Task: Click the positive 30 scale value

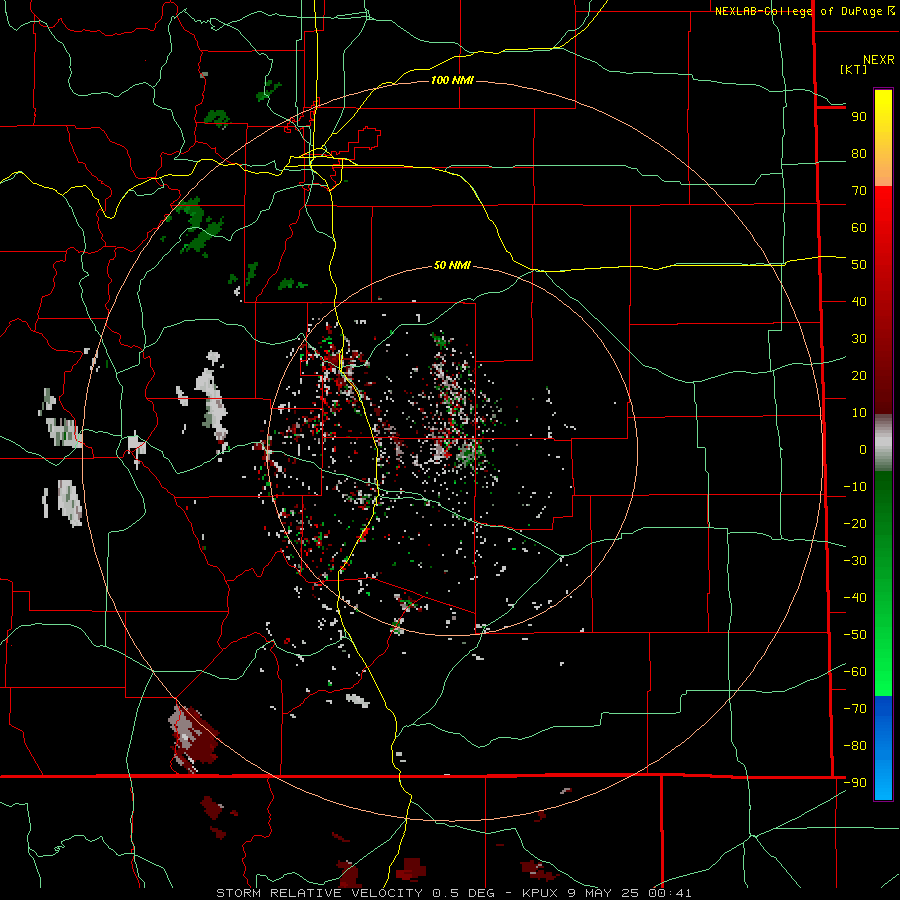Action: tap(859, 339)
